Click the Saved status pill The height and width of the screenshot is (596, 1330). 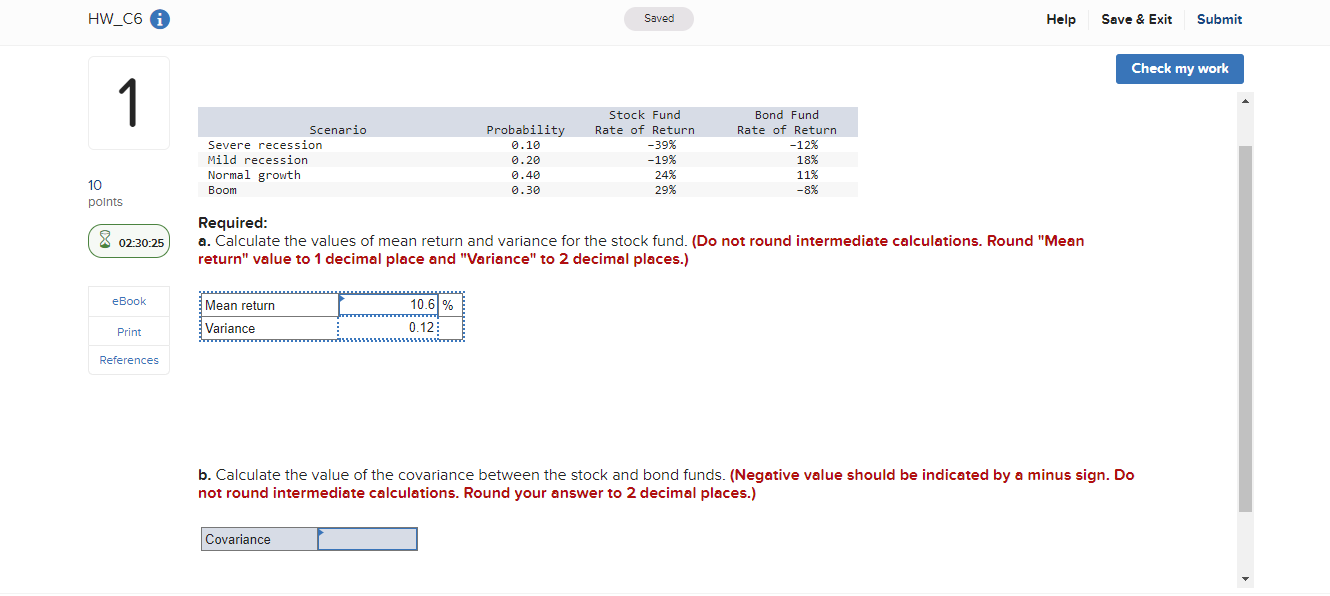coord(658,18)
